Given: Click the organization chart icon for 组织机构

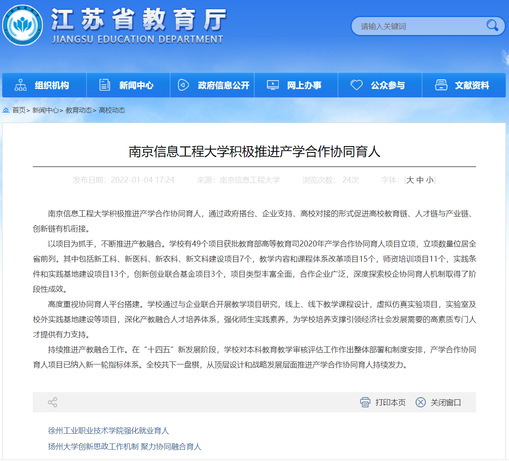Looking at the screenshot, I should point(20,85).
